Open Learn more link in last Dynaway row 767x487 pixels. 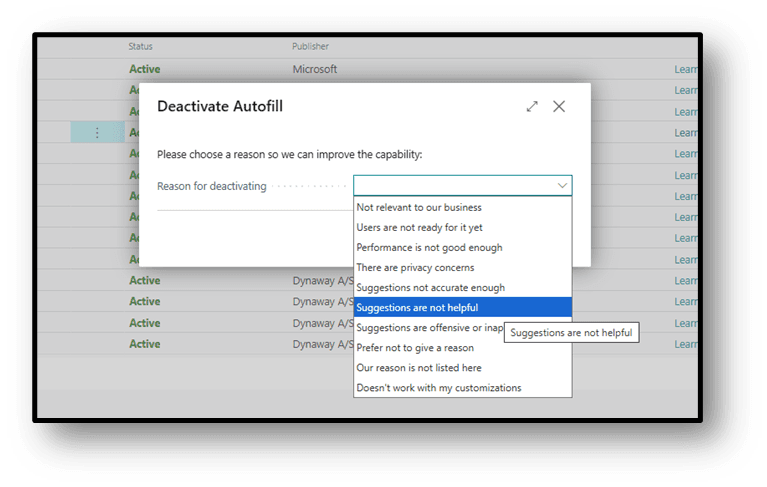point(686,344)
